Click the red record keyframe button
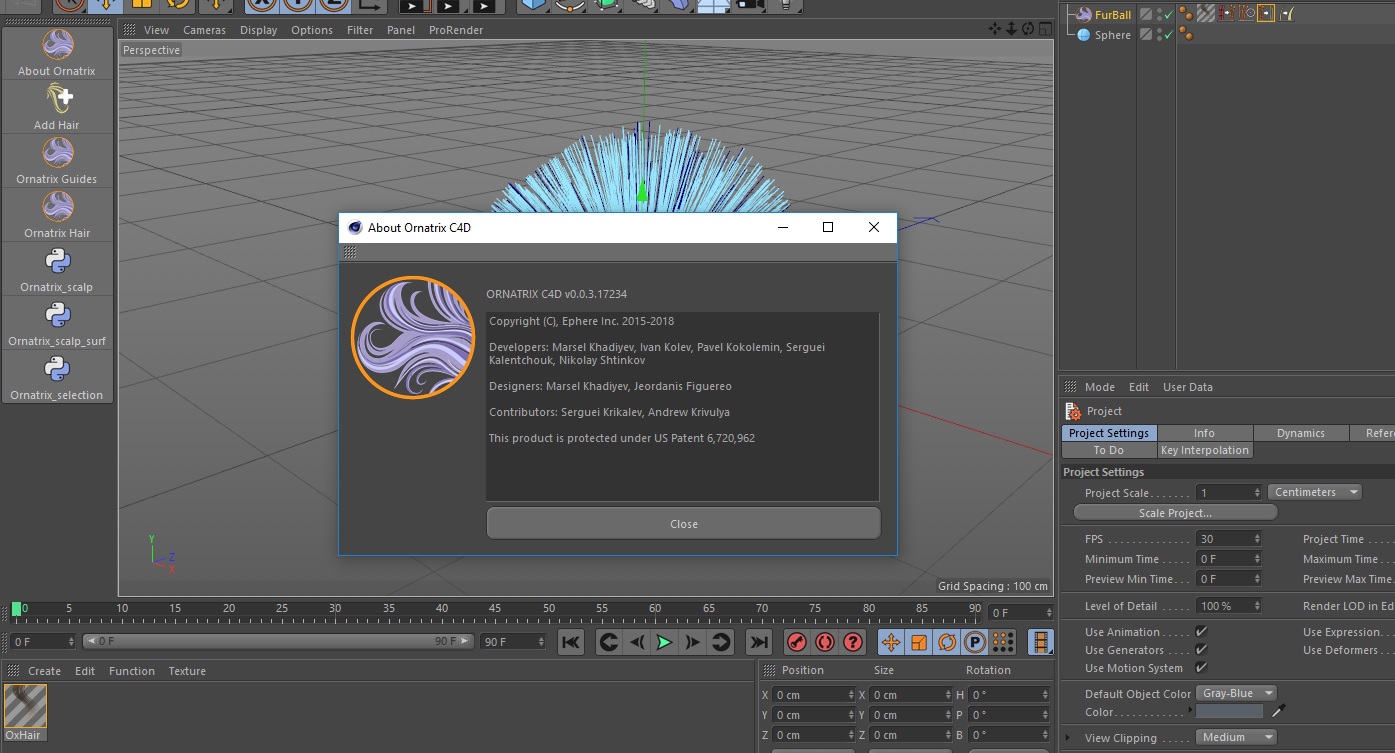Image resolution: width=1395 pixels, height=753 pixels. (797, 642)
